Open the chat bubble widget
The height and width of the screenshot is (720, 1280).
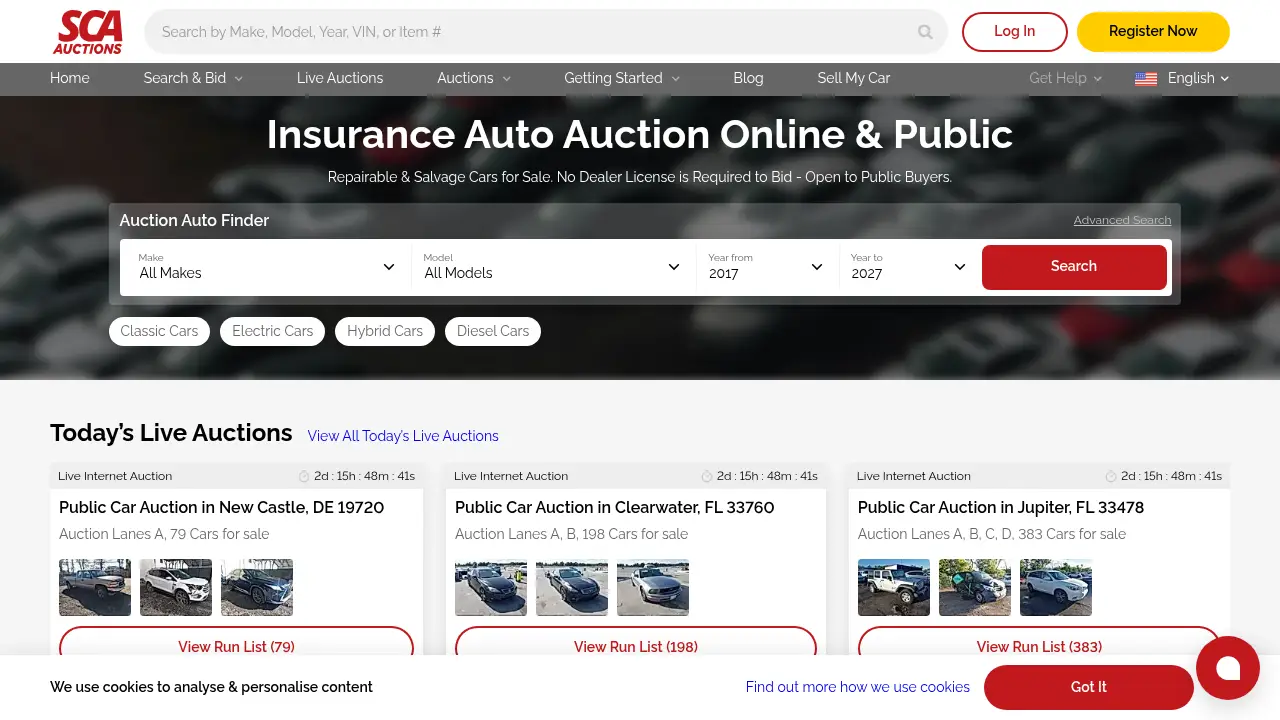(1228, 668)
